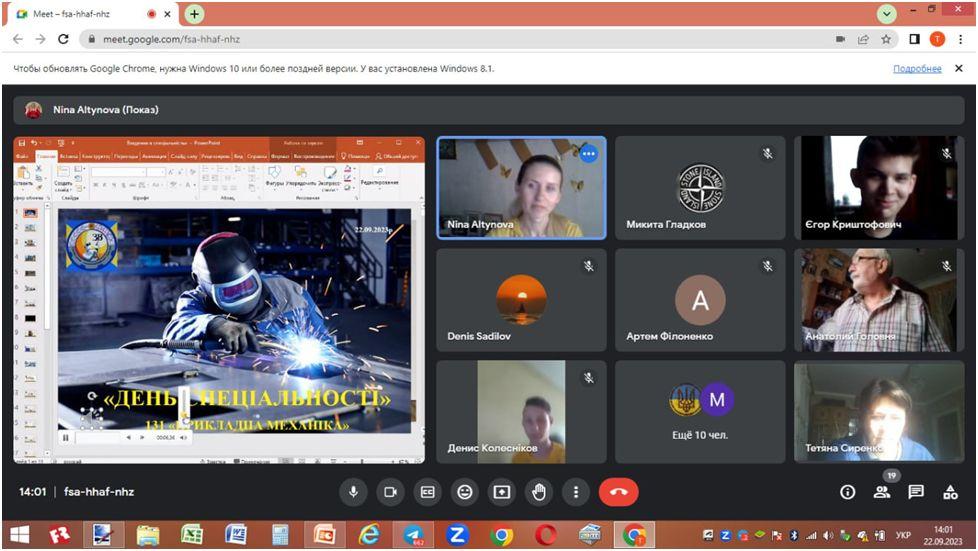
Task: Open meeting details info icon
Action: [847, 492]
